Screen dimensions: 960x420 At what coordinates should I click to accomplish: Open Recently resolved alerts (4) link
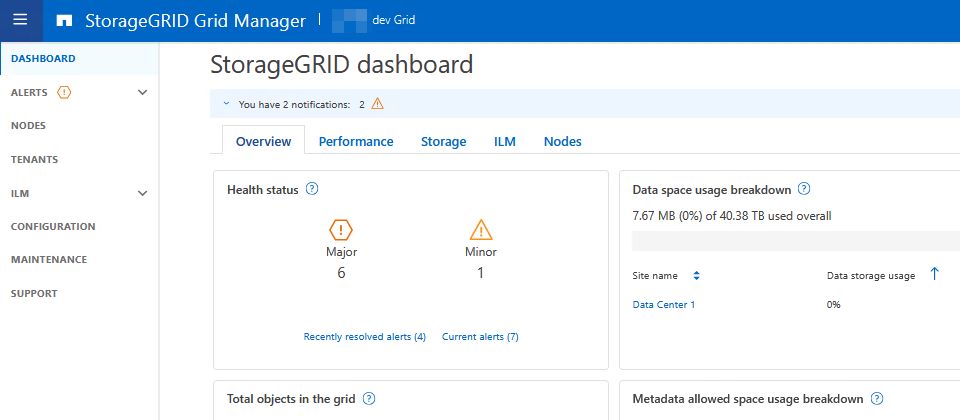[364, 337]
